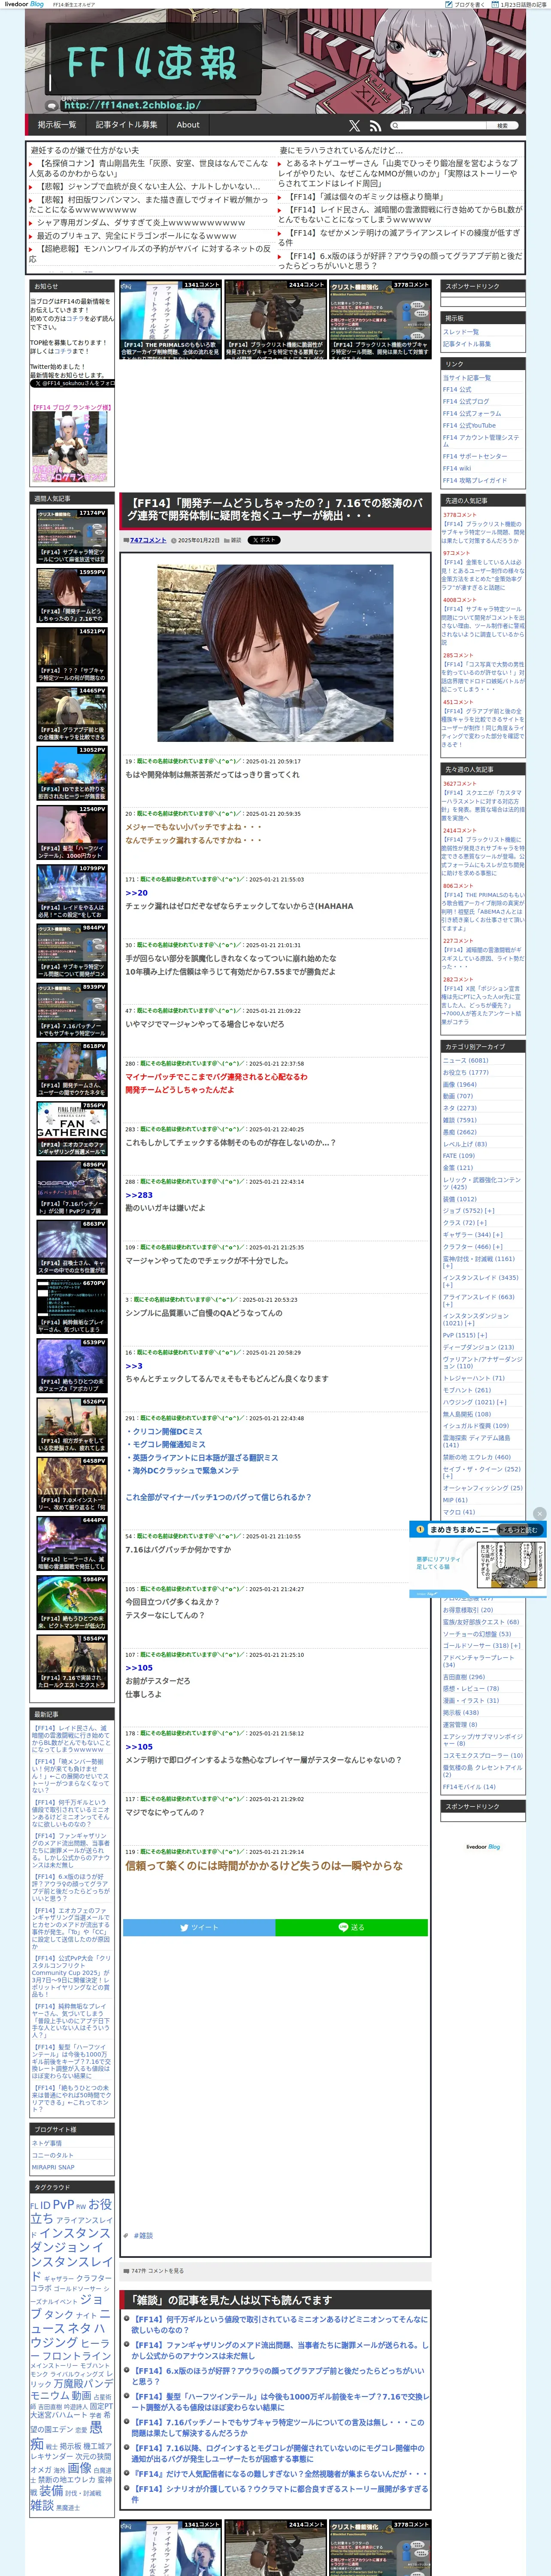Open the RSS feed icon in the navigation bar

click(x=375, y=126)
